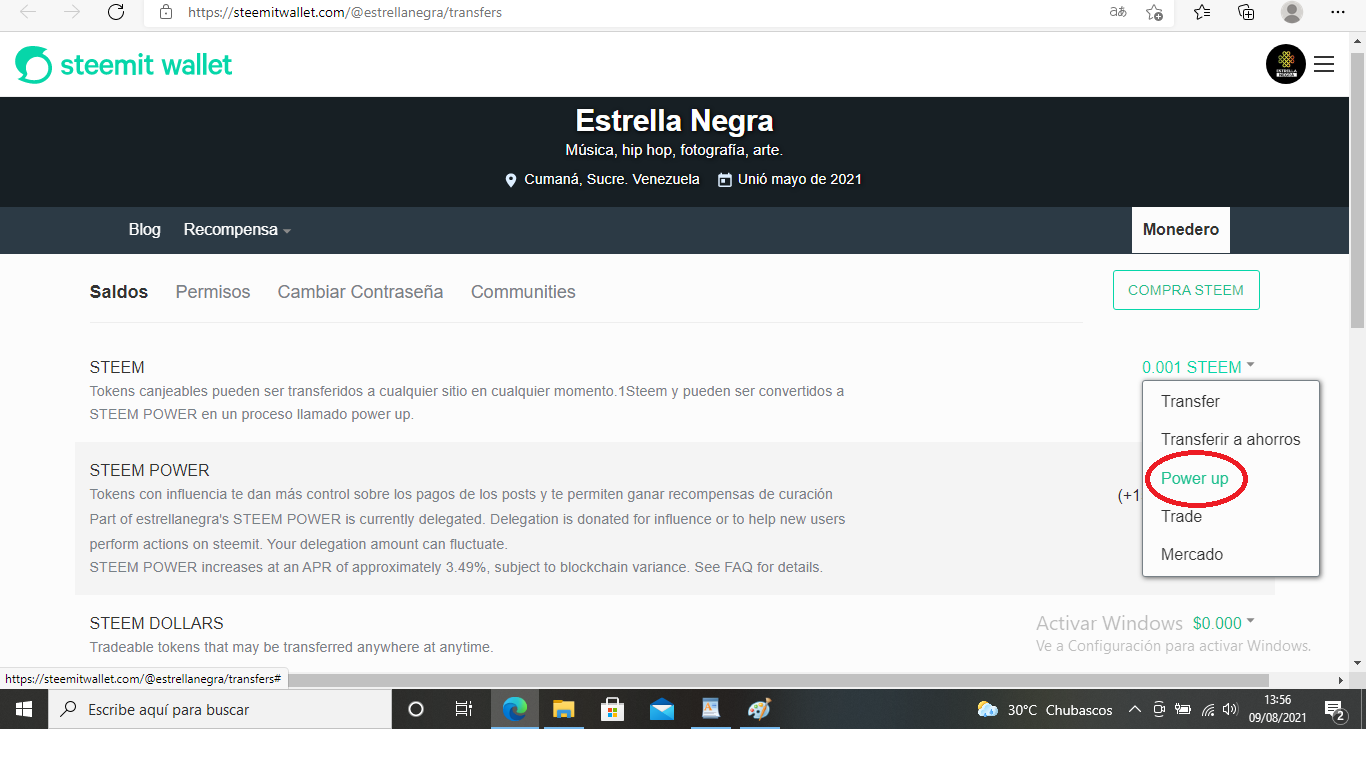The image size is (1366, 768).
Task: Click the Steemit wallet logo
Action: coord(123,65)
